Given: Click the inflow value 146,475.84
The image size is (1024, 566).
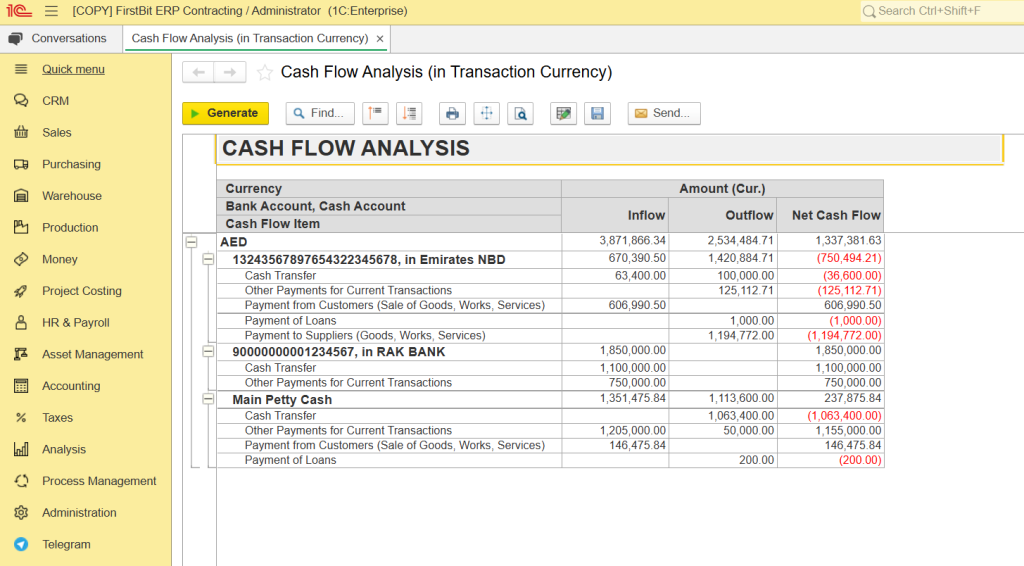Looking at the screenshot, I should click(x=637, y=445).
